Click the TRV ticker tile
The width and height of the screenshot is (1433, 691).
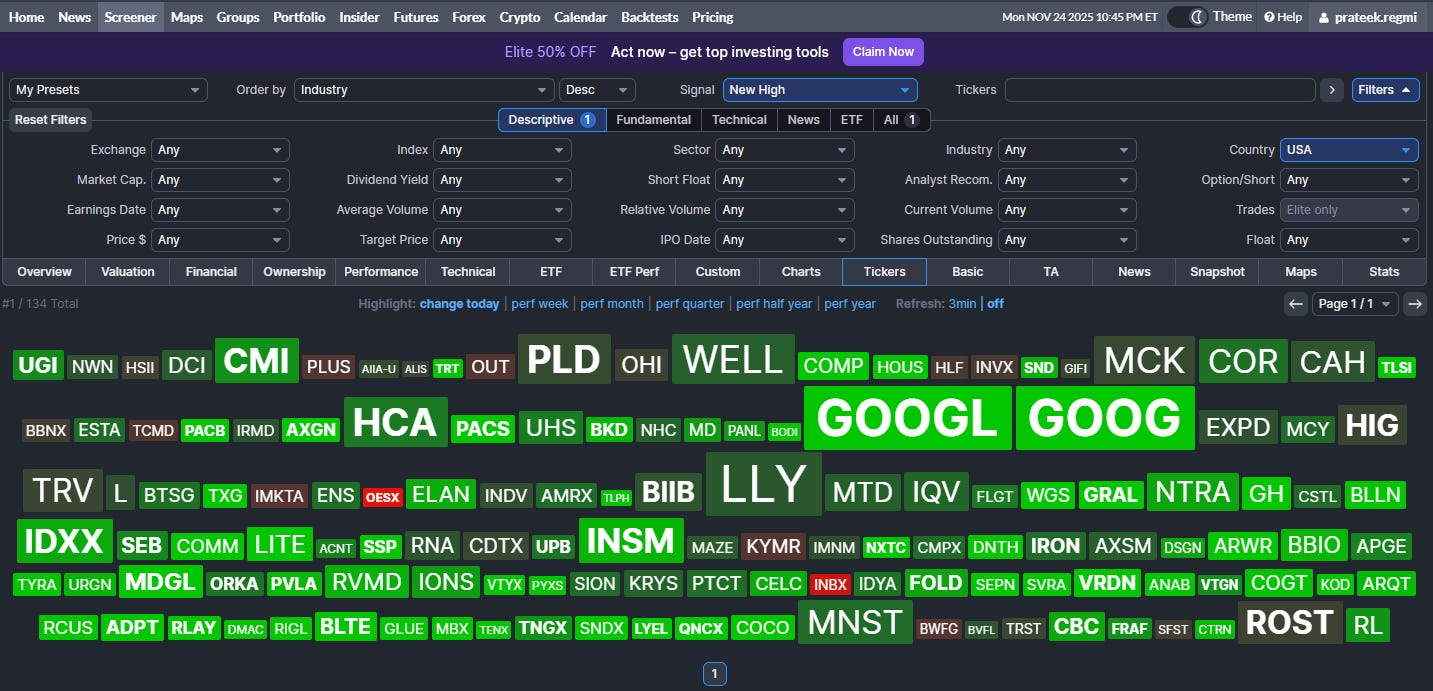pos(63,491)
